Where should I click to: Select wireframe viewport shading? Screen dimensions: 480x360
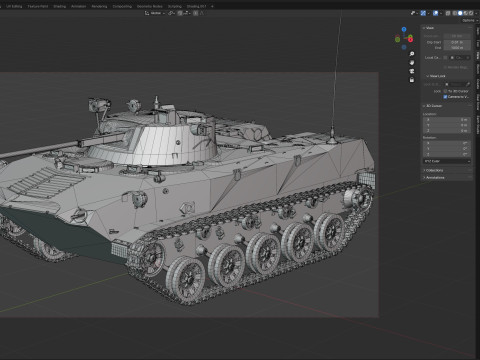coord(455,13)
